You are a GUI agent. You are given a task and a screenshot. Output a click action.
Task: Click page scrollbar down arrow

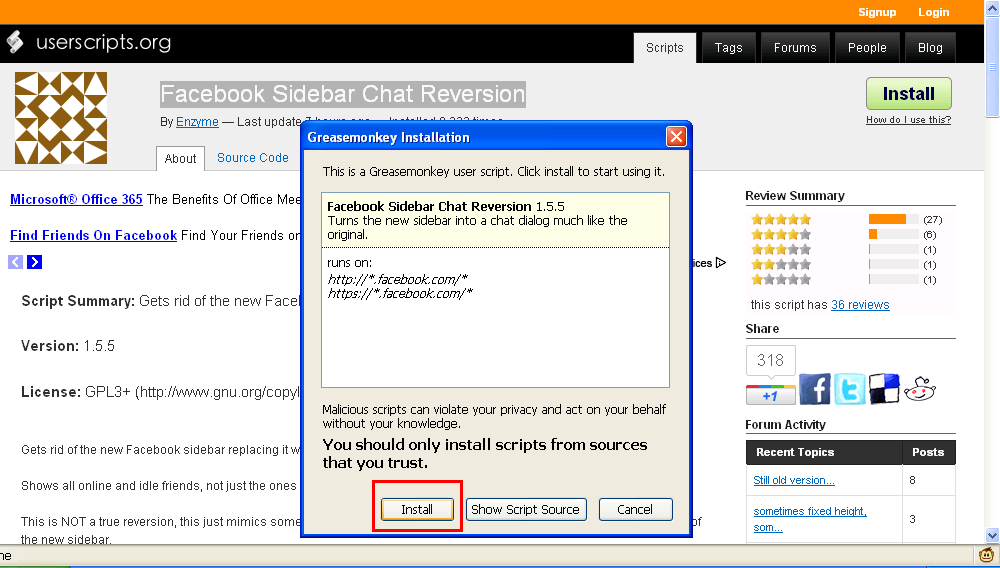992,535
